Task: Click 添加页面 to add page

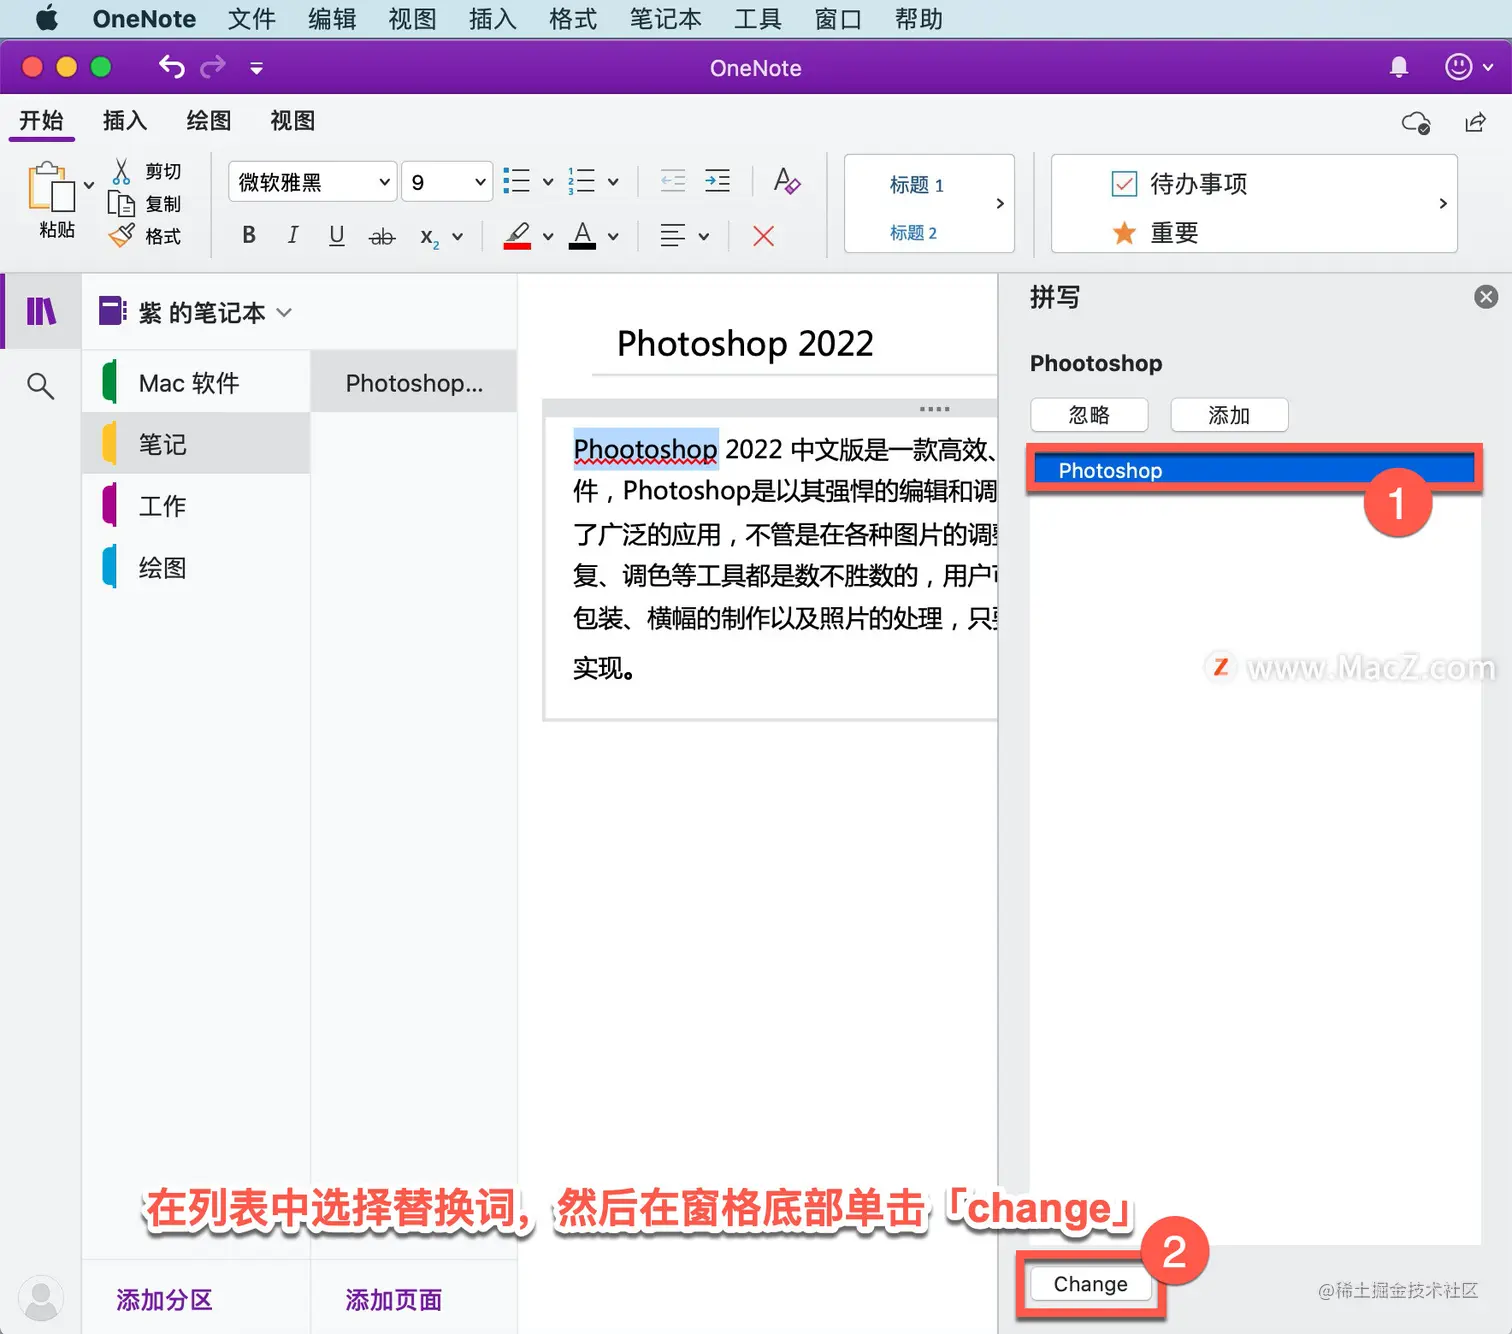Action: tap(394, 1300)
